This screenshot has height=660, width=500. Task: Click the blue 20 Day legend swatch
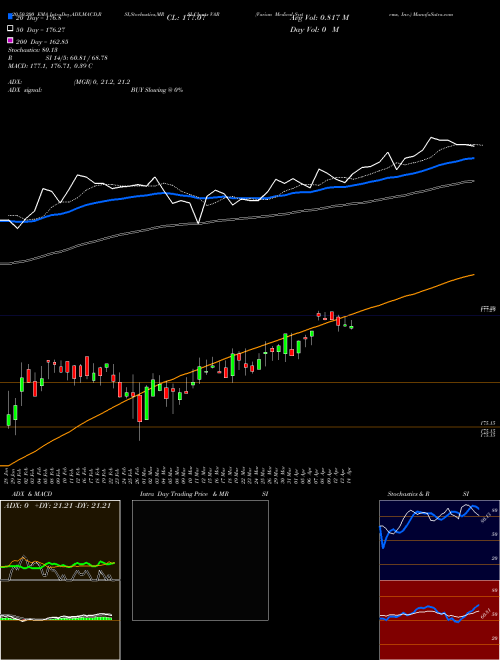click(11, 17)
